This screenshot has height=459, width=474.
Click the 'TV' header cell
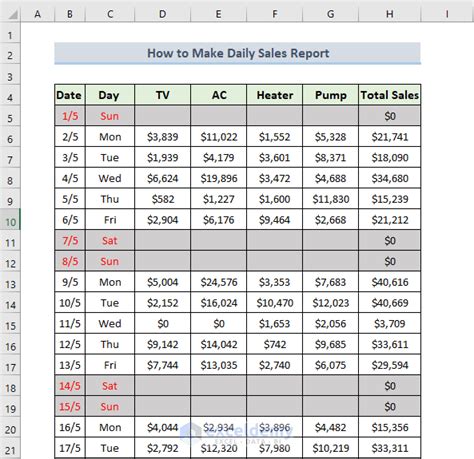coord(163,95)
